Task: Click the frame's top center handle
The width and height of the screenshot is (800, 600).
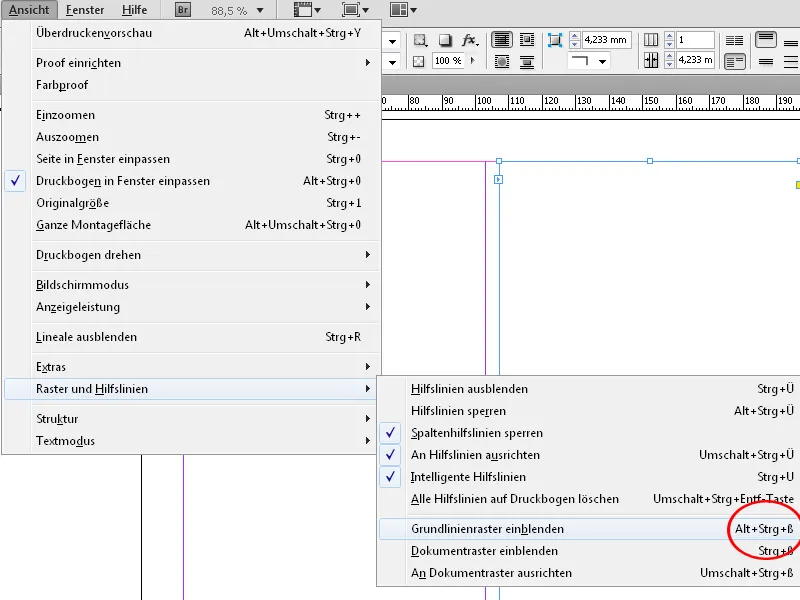Action: (649, 161)
